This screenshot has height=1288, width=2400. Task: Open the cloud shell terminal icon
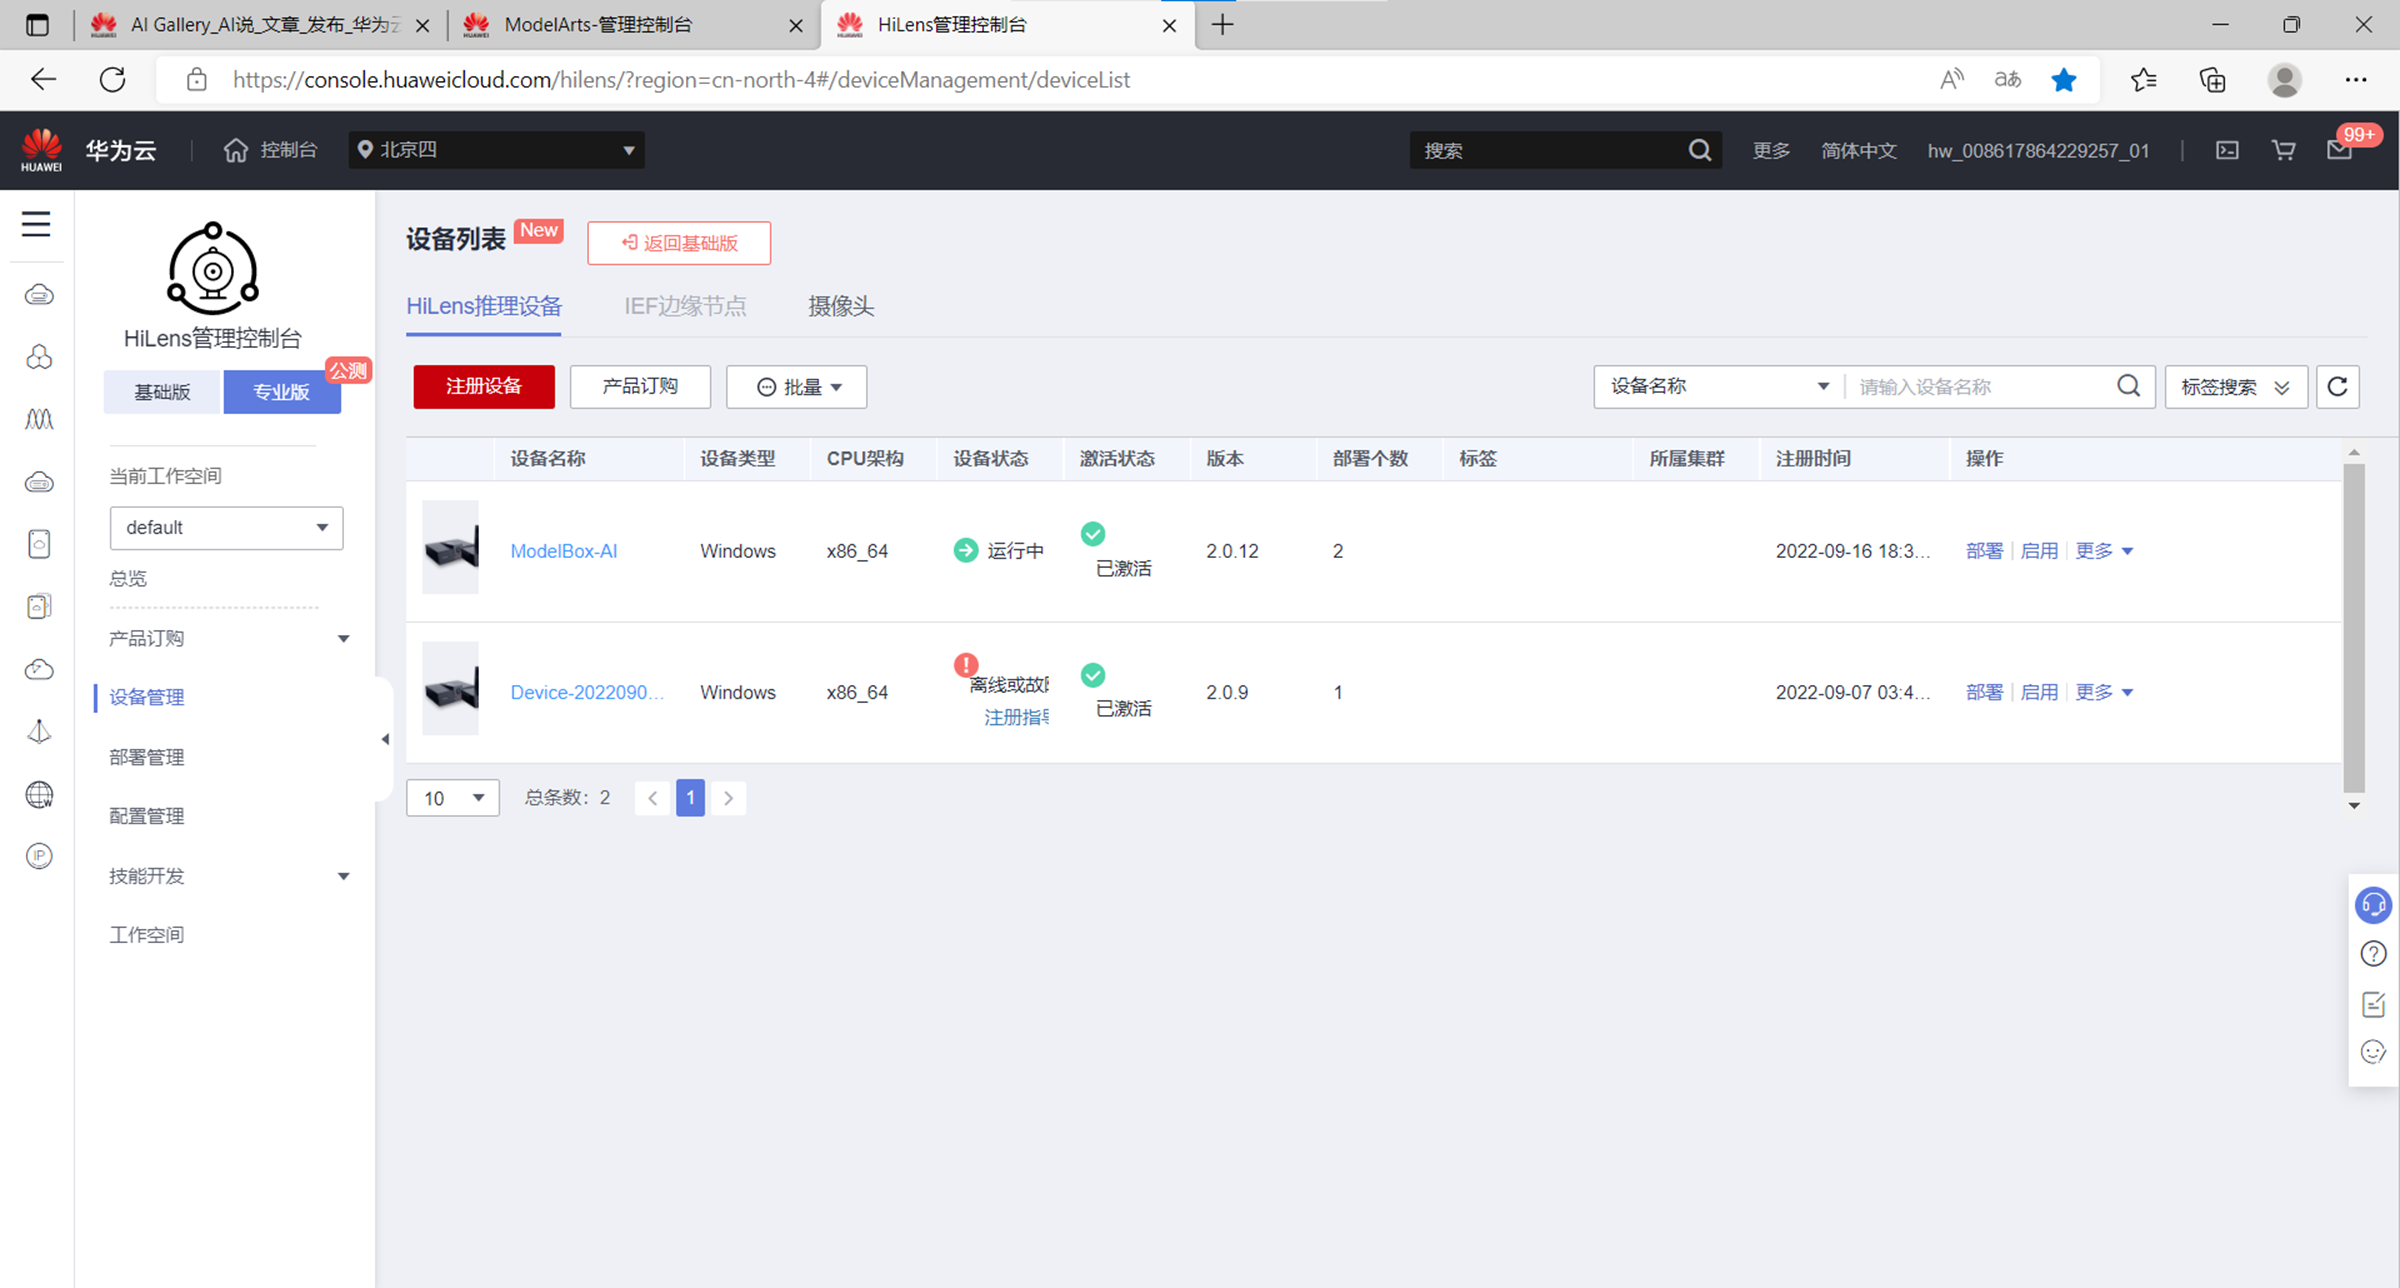coord(2227,150)
